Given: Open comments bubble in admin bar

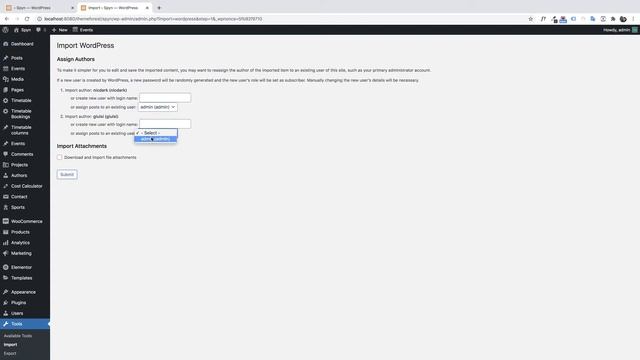Looking at the screenshot, I should coord(41,30).
